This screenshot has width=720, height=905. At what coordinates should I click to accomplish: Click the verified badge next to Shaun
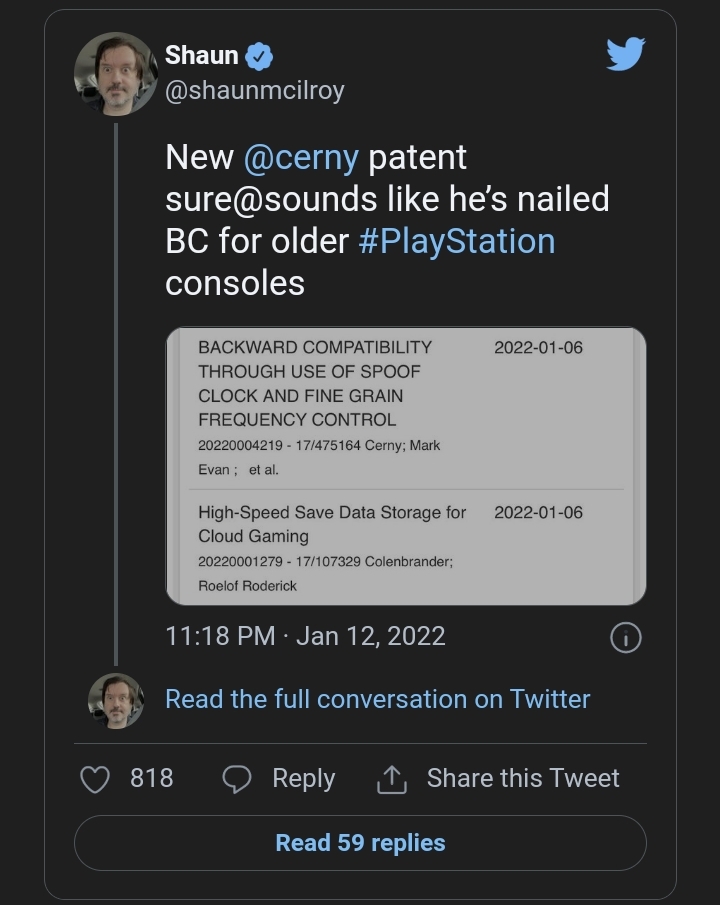click(259, 57)
